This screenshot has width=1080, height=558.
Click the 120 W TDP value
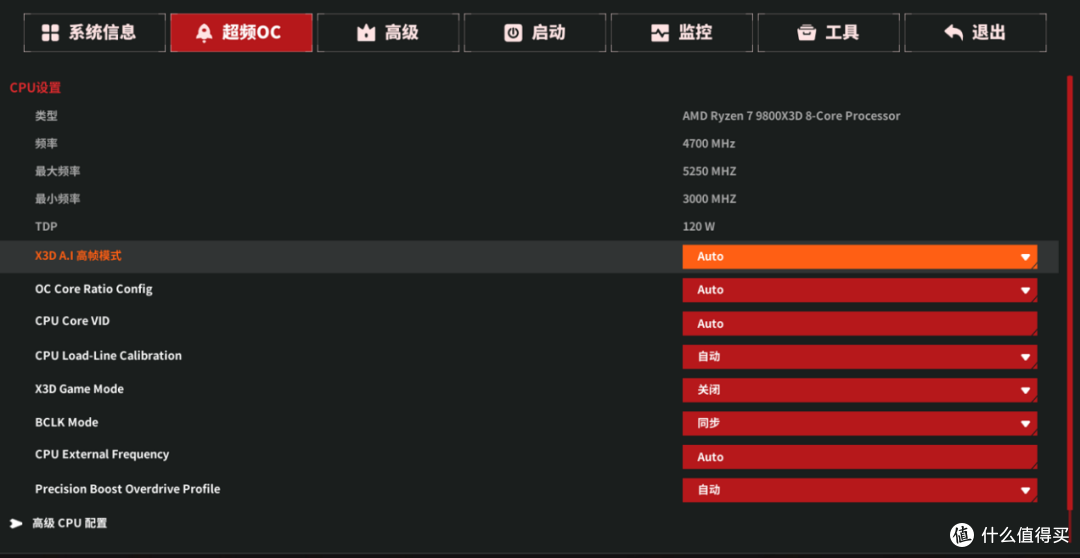click(700, 226)
